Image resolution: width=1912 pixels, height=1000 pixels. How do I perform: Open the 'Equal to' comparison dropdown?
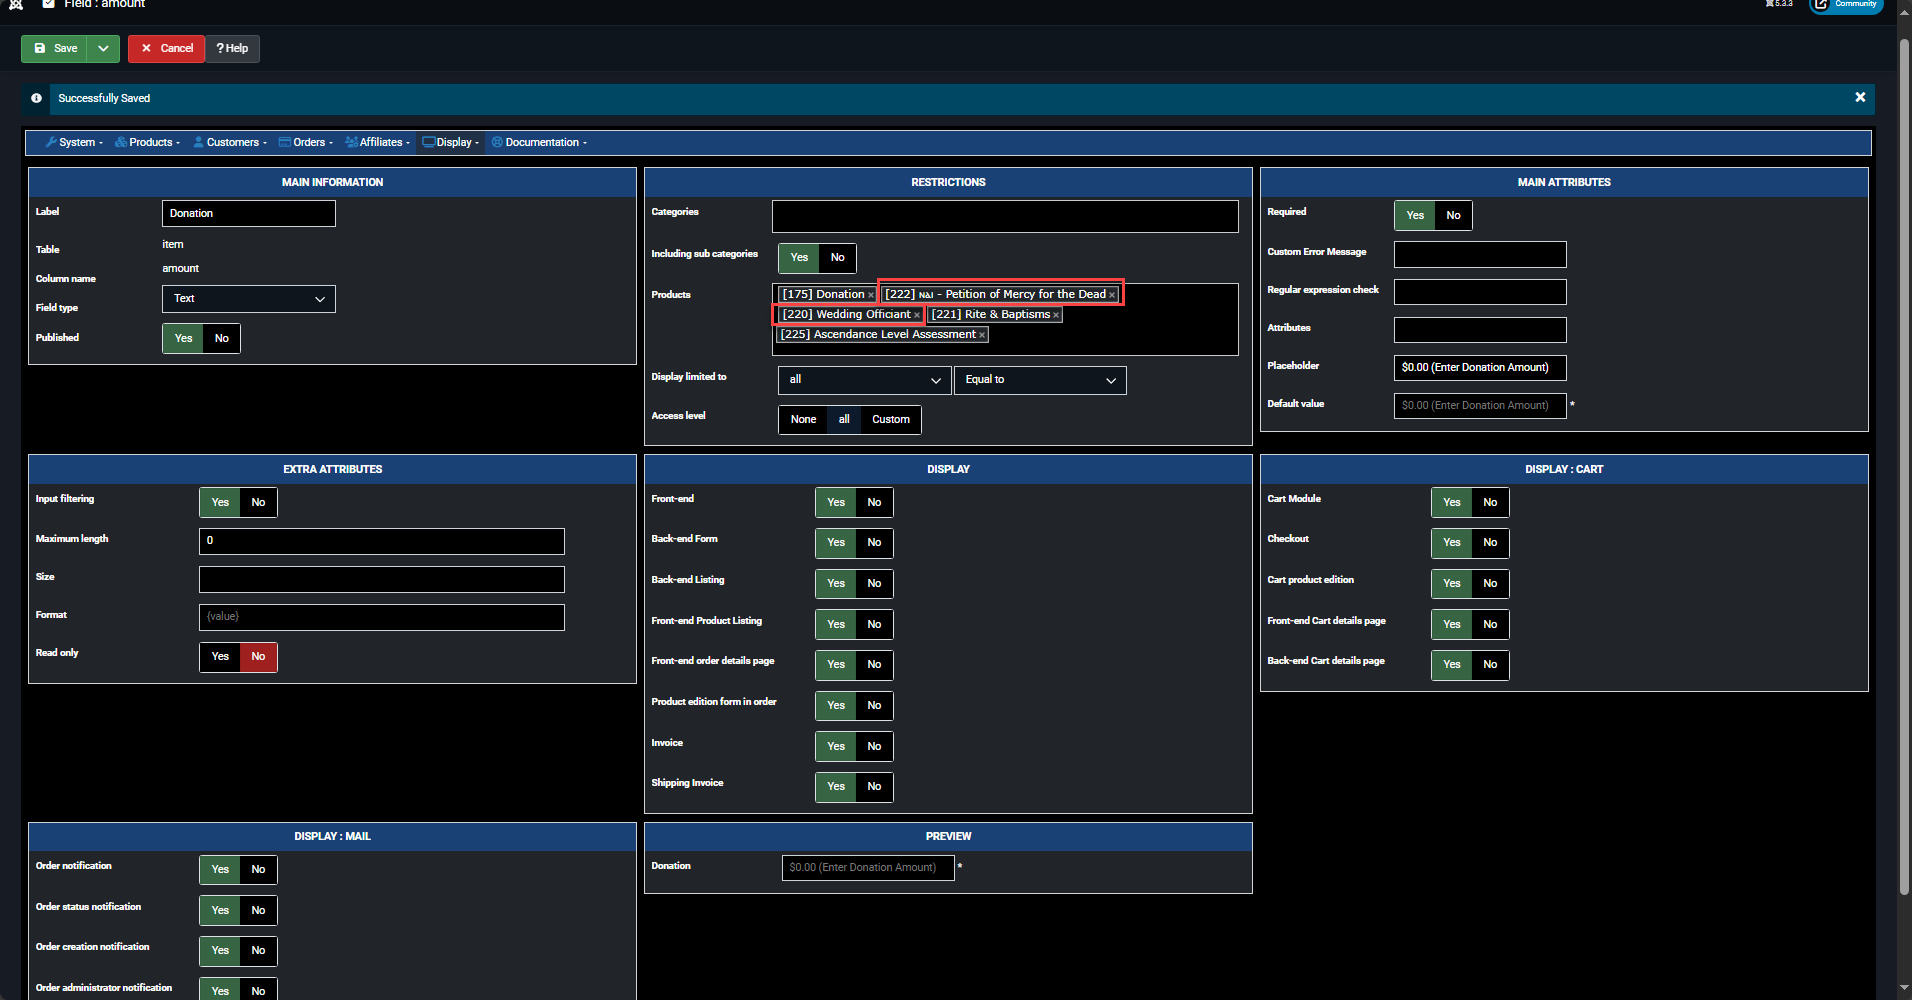pyautogui.click(x=1039, y=380)
